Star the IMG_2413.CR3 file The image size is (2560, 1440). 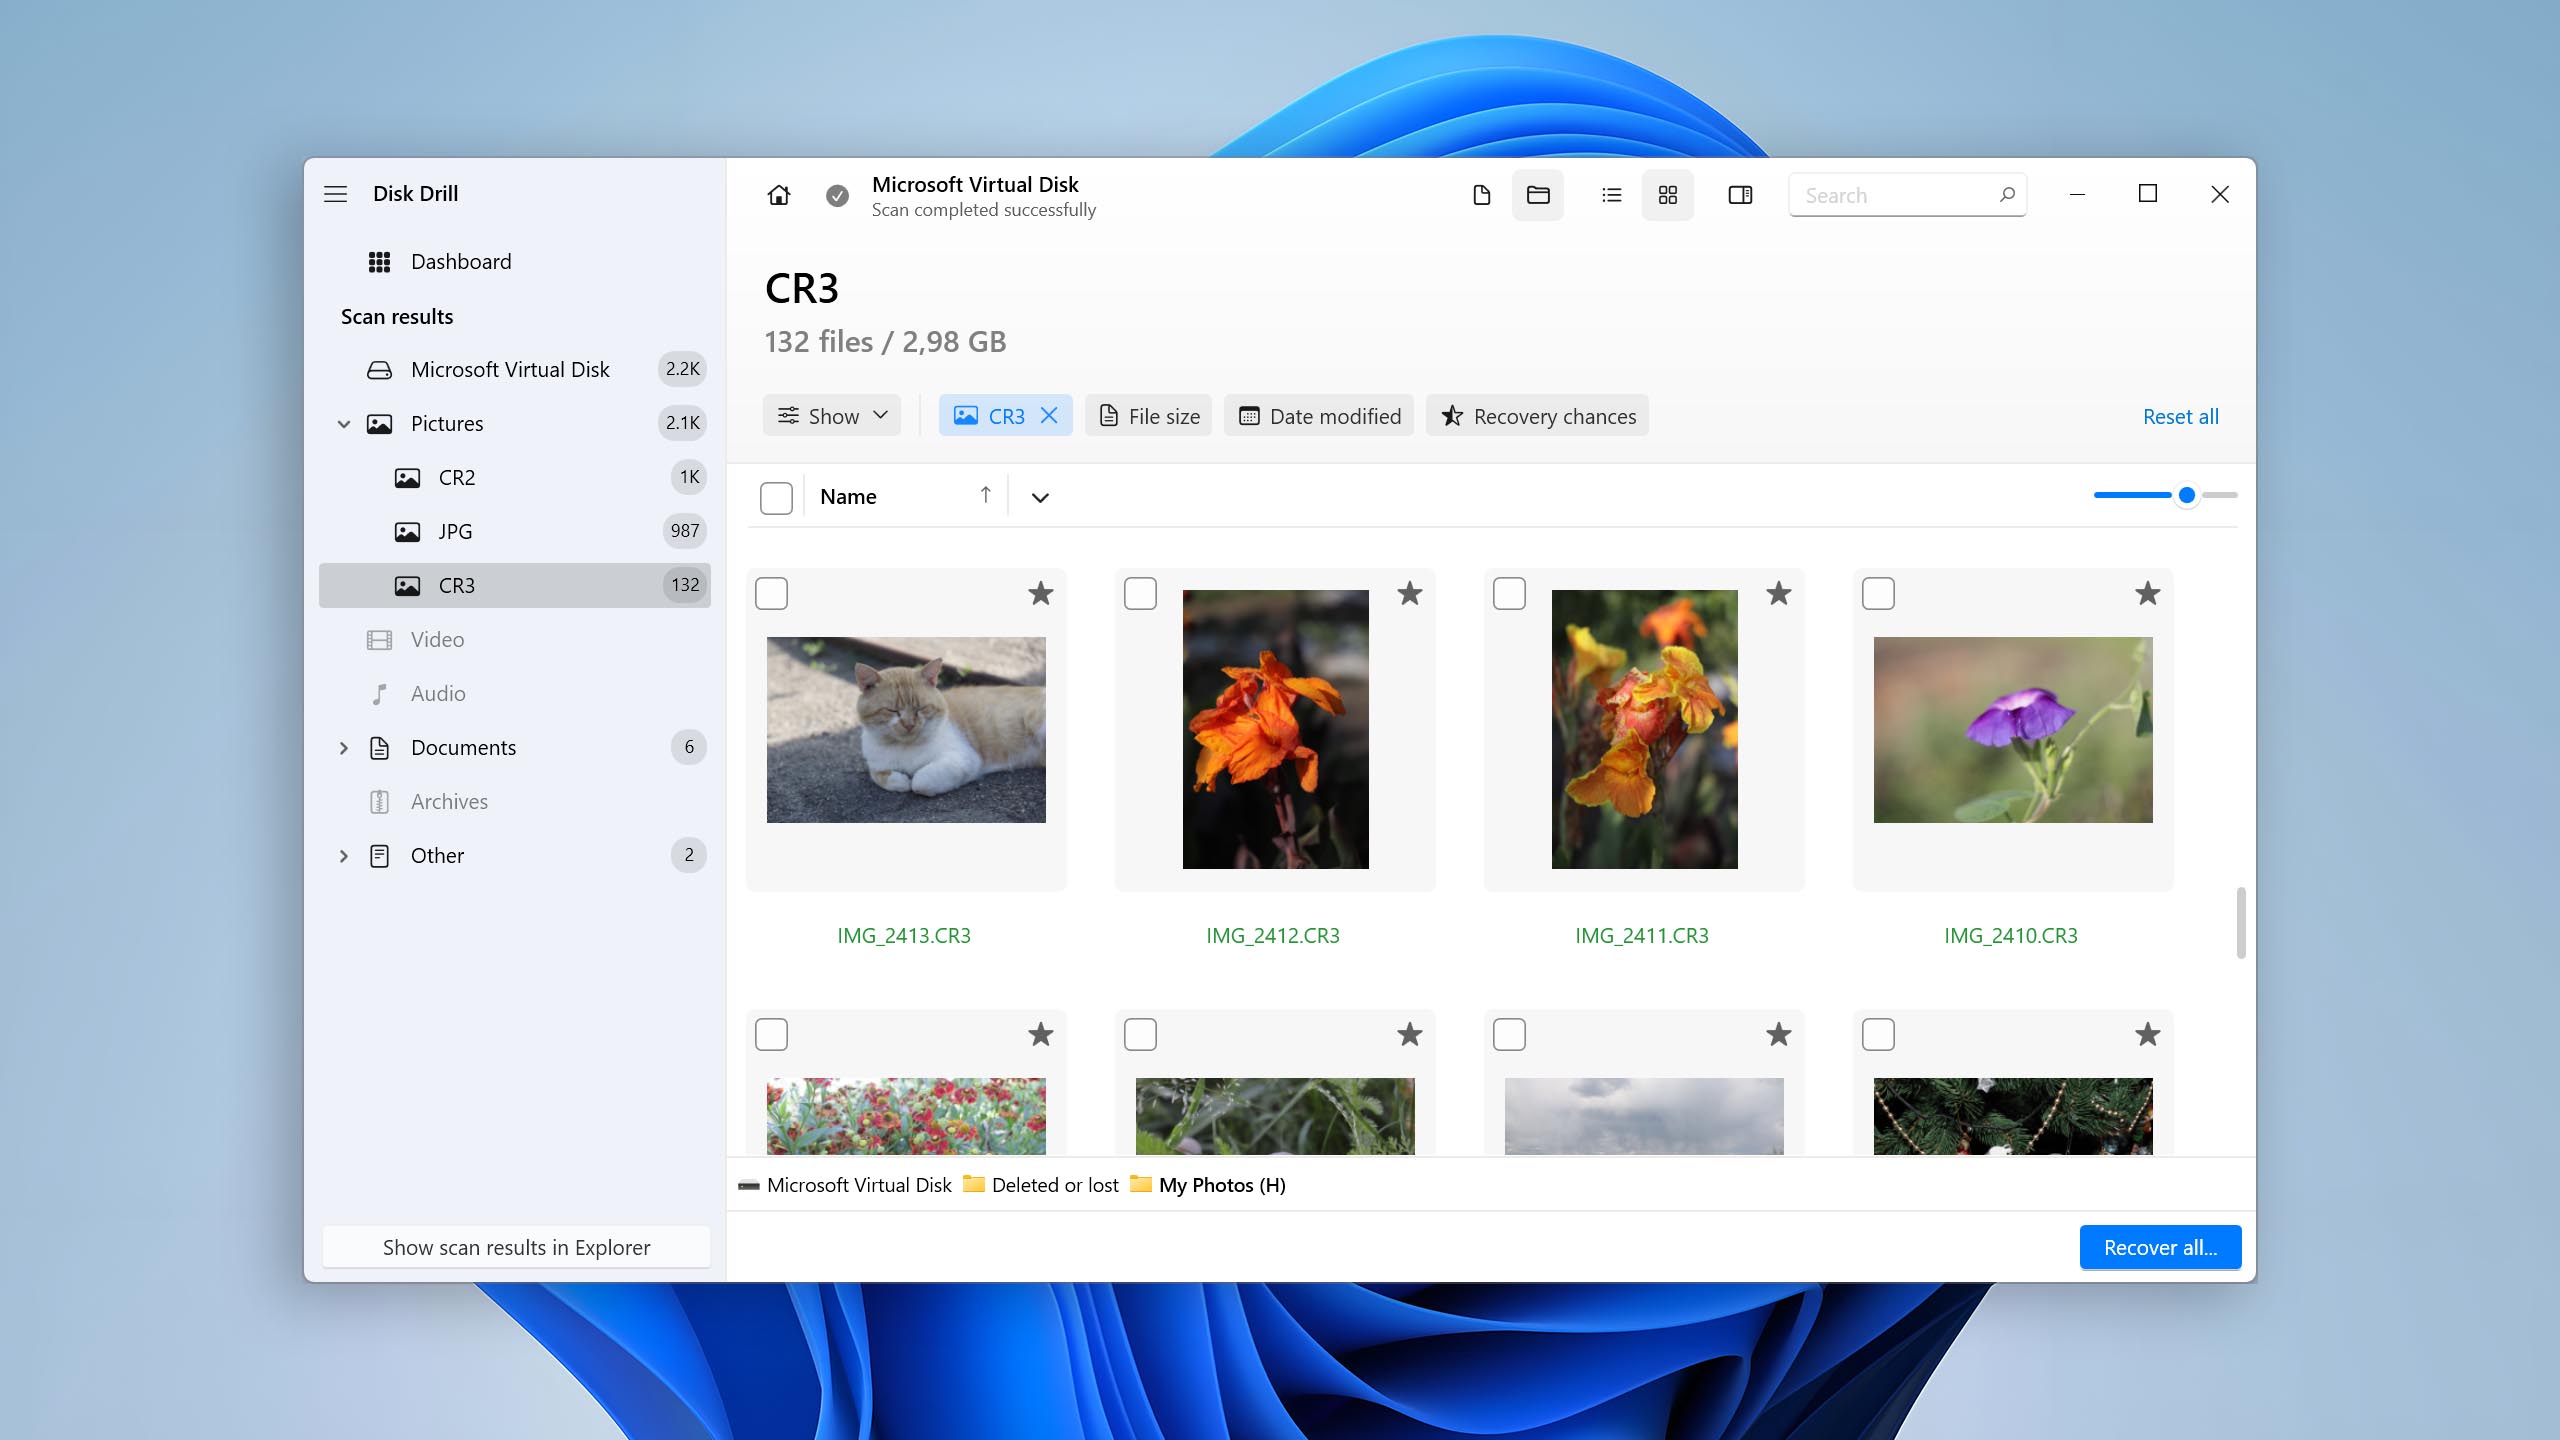point(1041,593)
